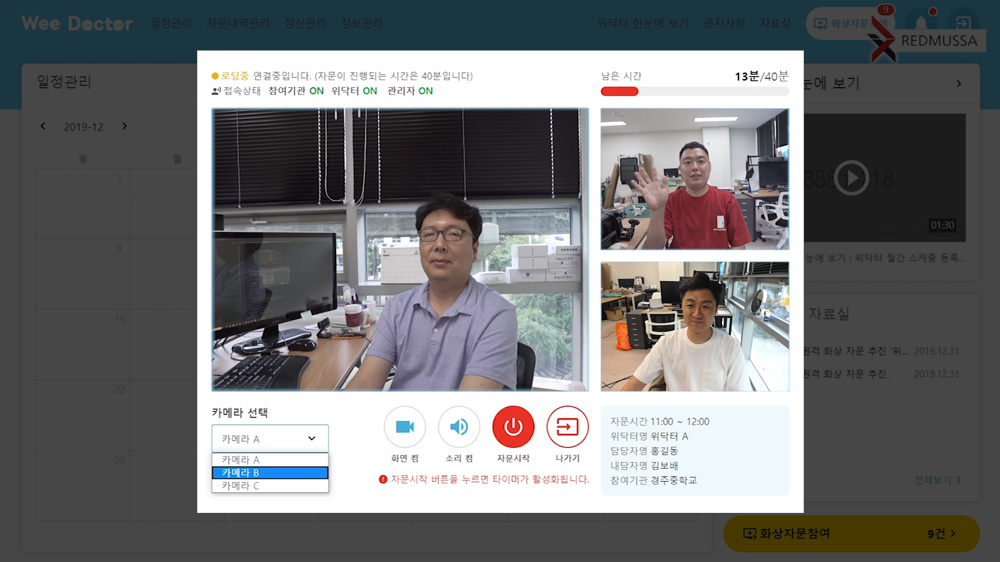This screenshot has width=1000, height=562.
Task: Select the red-shirt participant video thumbnail
Action: click(695, 179)
